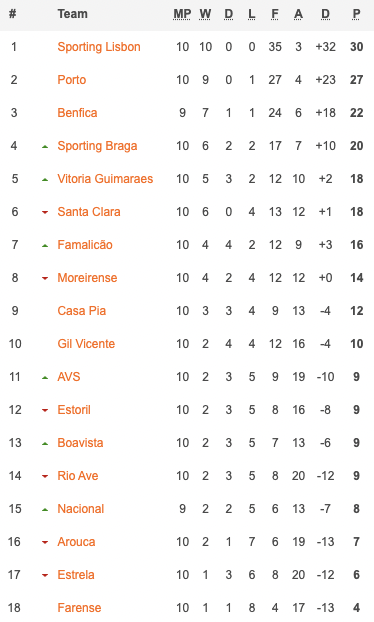Click the green up arrow beside AVS
The width and height of the screenshot is (374, 622).
[x=45, y=378]
